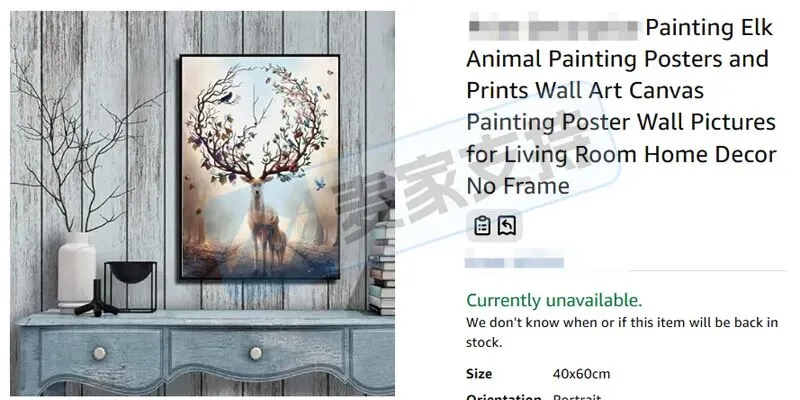
Task: Open the framed elk painting in product photo
Action: [260, 168]
